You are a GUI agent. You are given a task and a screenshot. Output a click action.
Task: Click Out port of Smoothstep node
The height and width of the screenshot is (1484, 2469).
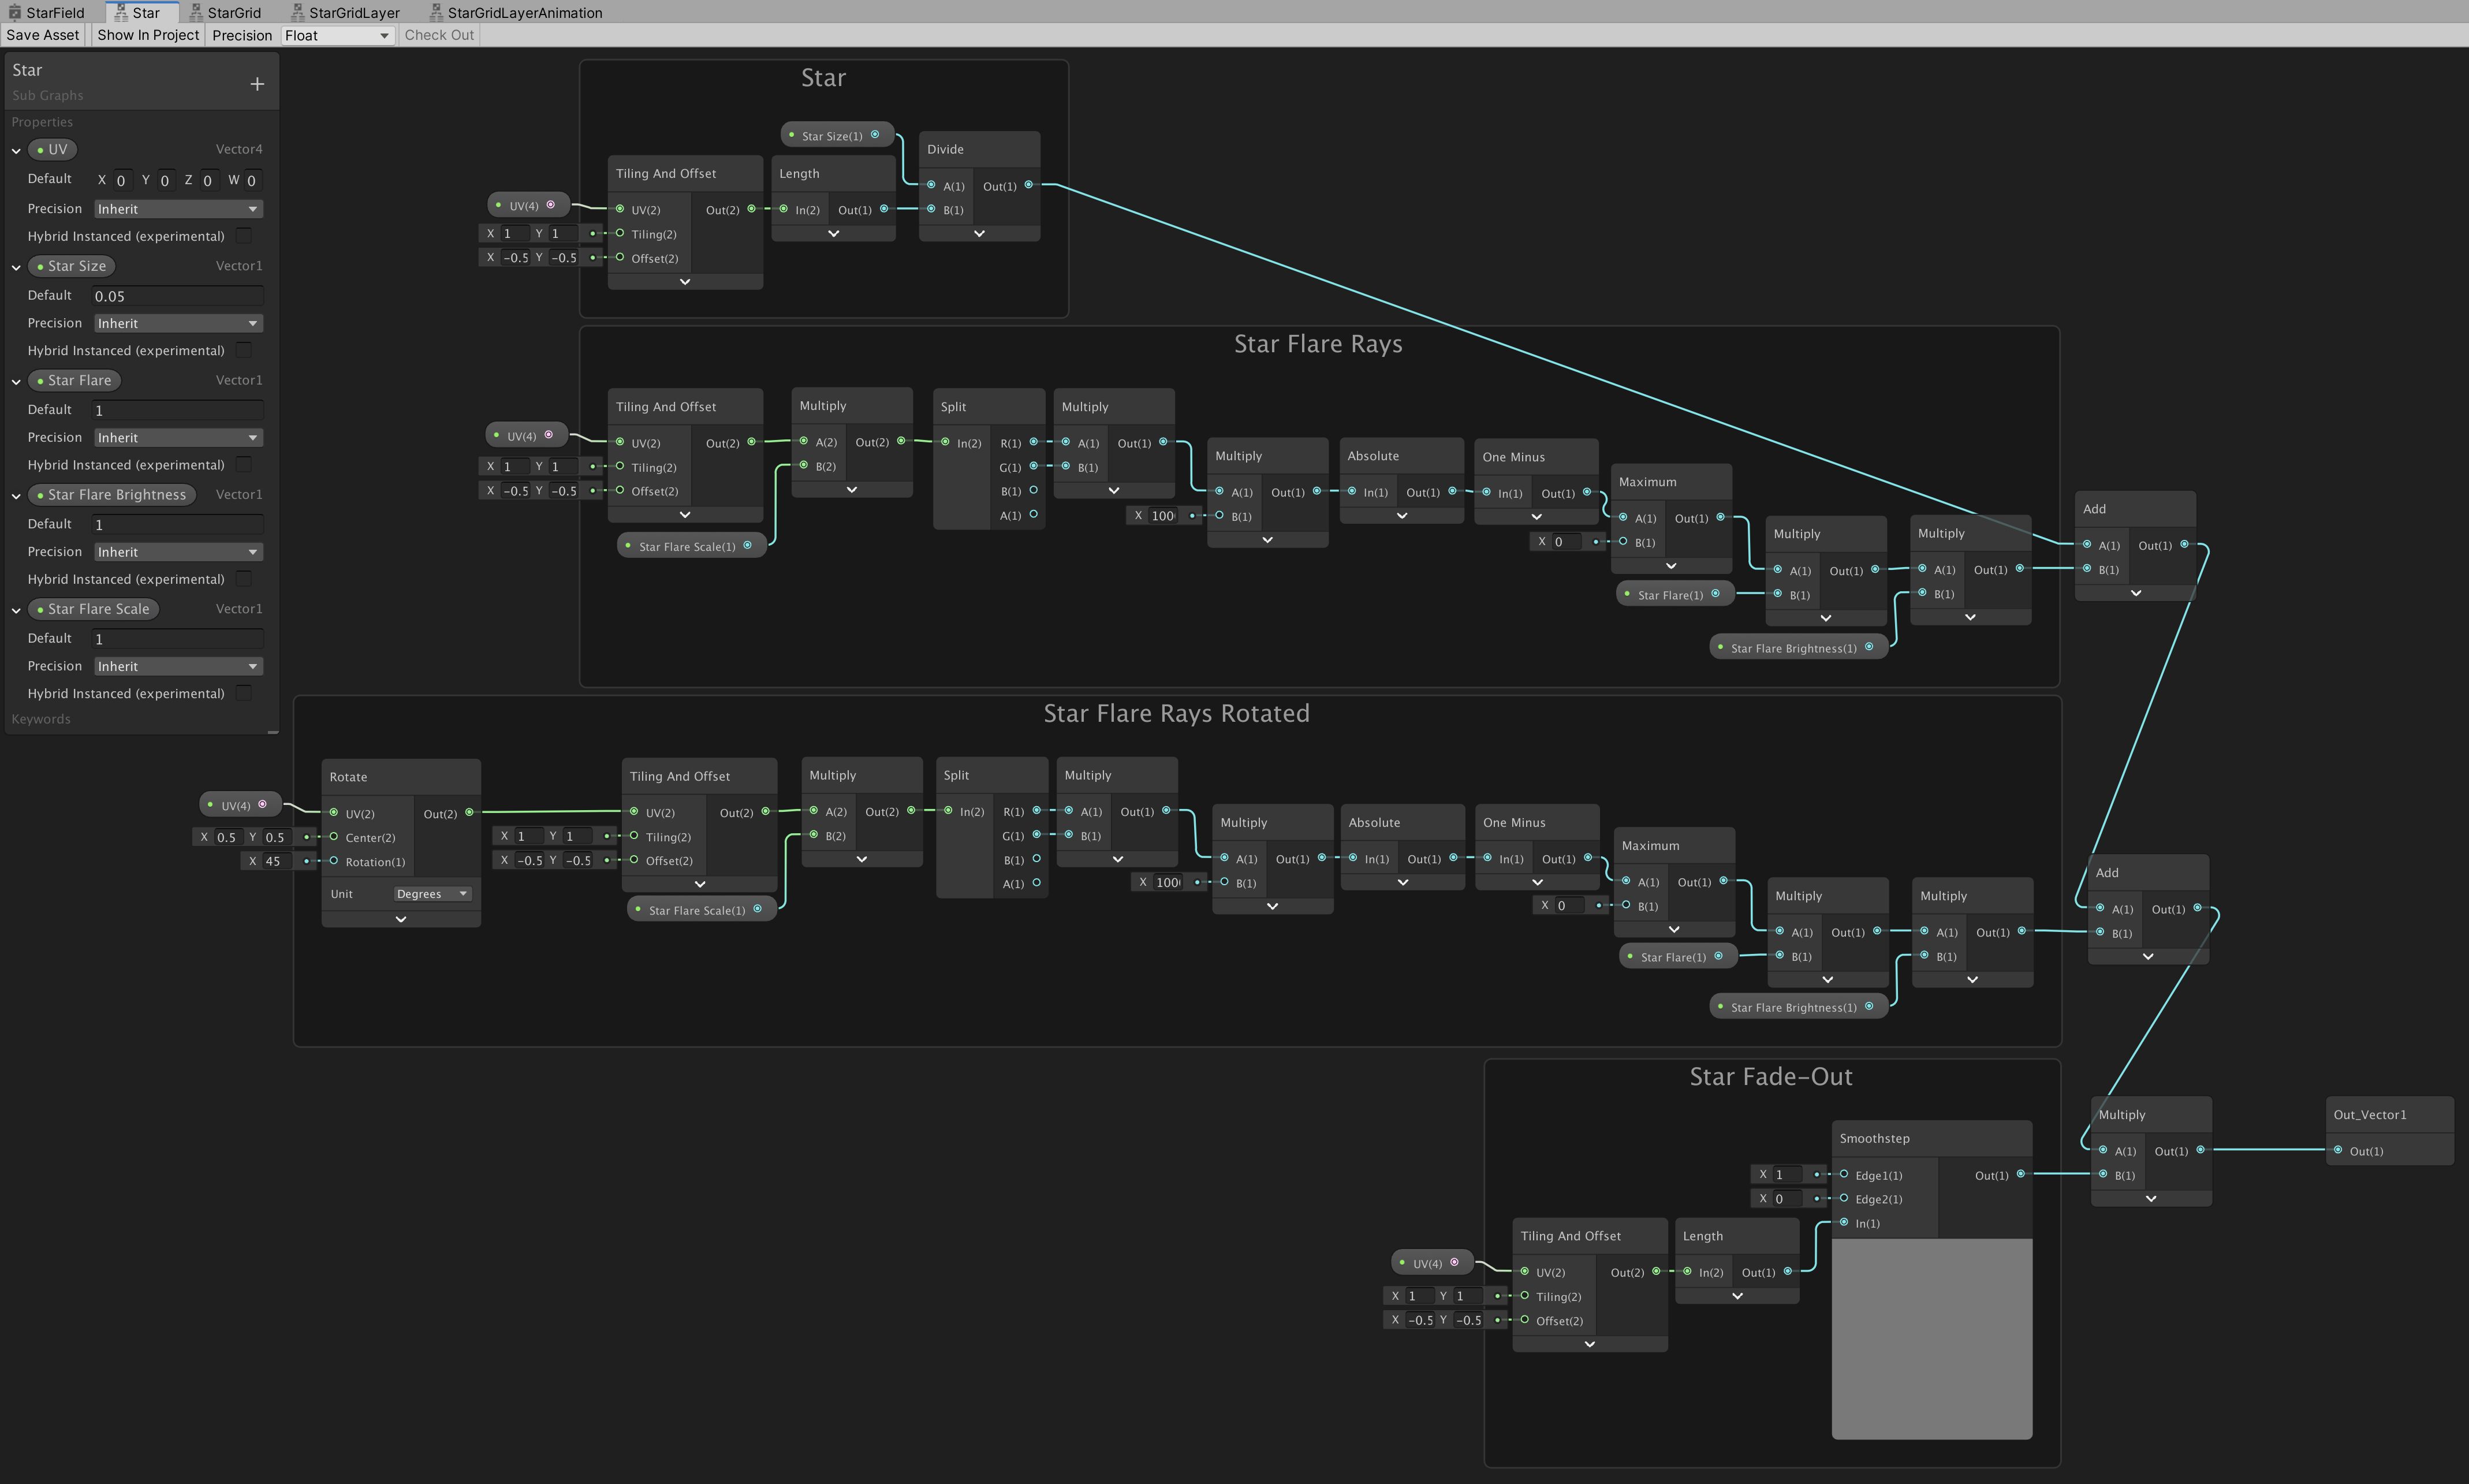click(x=2020, y=1174)
